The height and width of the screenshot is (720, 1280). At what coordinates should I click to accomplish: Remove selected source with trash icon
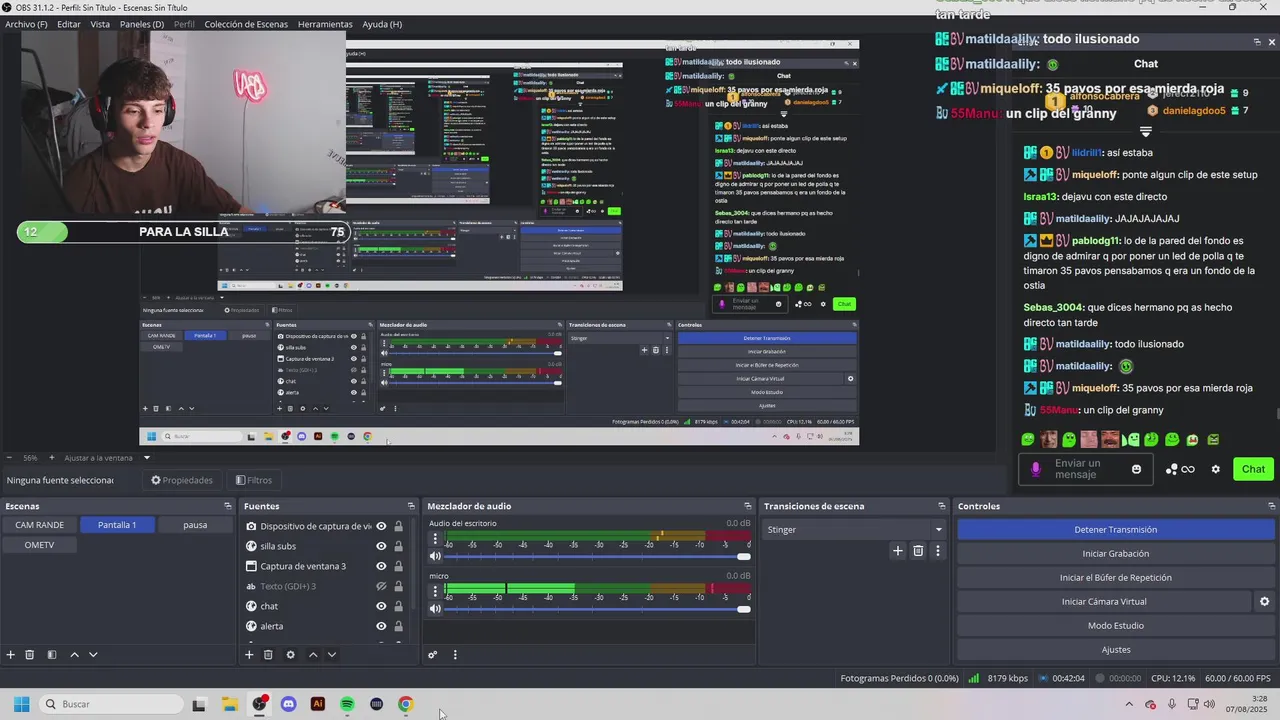(x=268, y=655)
